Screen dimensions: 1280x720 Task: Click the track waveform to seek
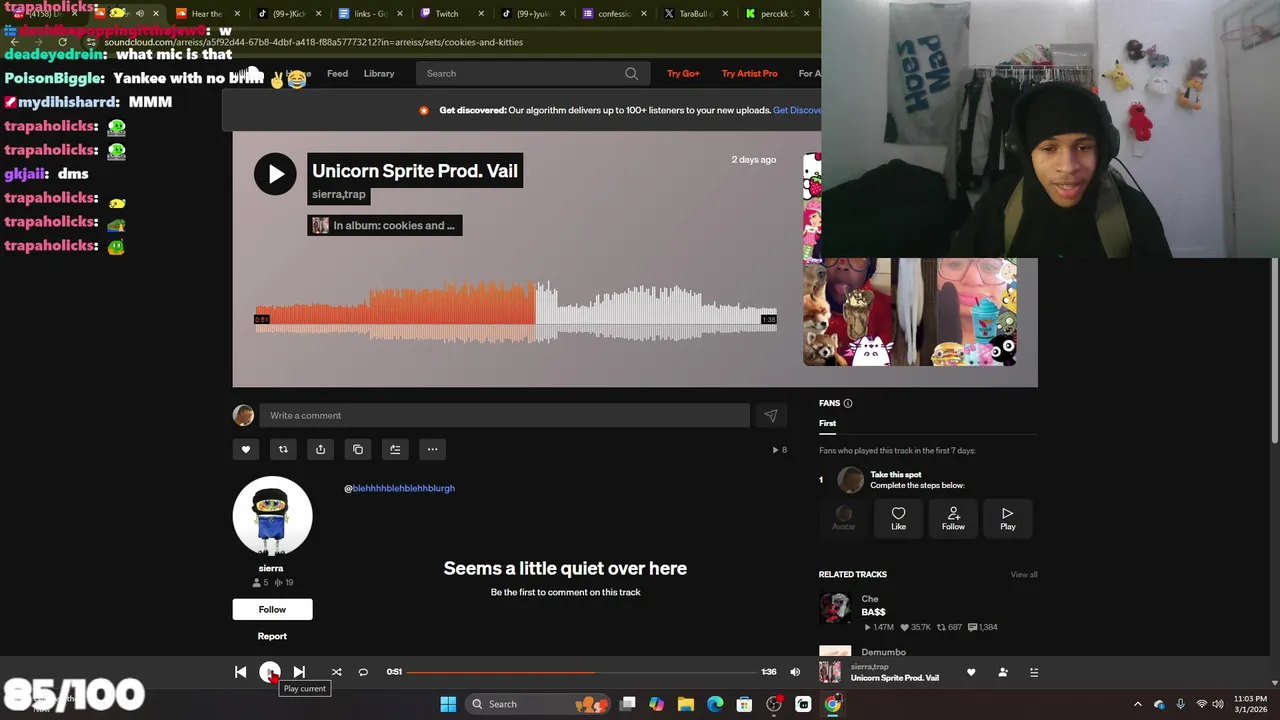tap(516, 311)
